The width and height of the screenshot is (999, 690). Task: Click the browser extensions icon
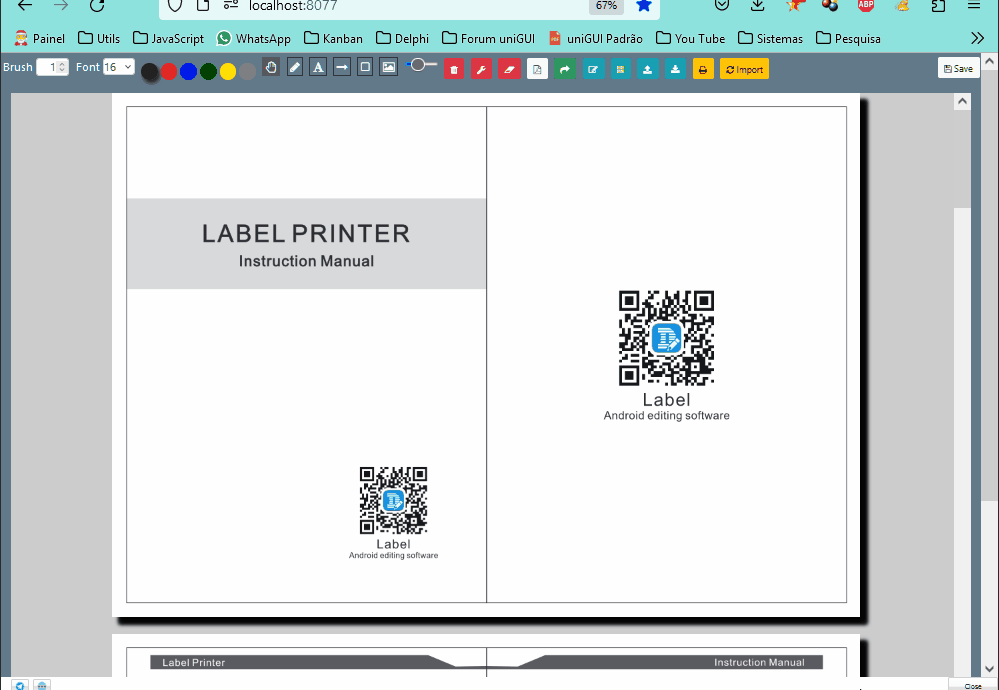pyautogui.click(x=938, y=6)
